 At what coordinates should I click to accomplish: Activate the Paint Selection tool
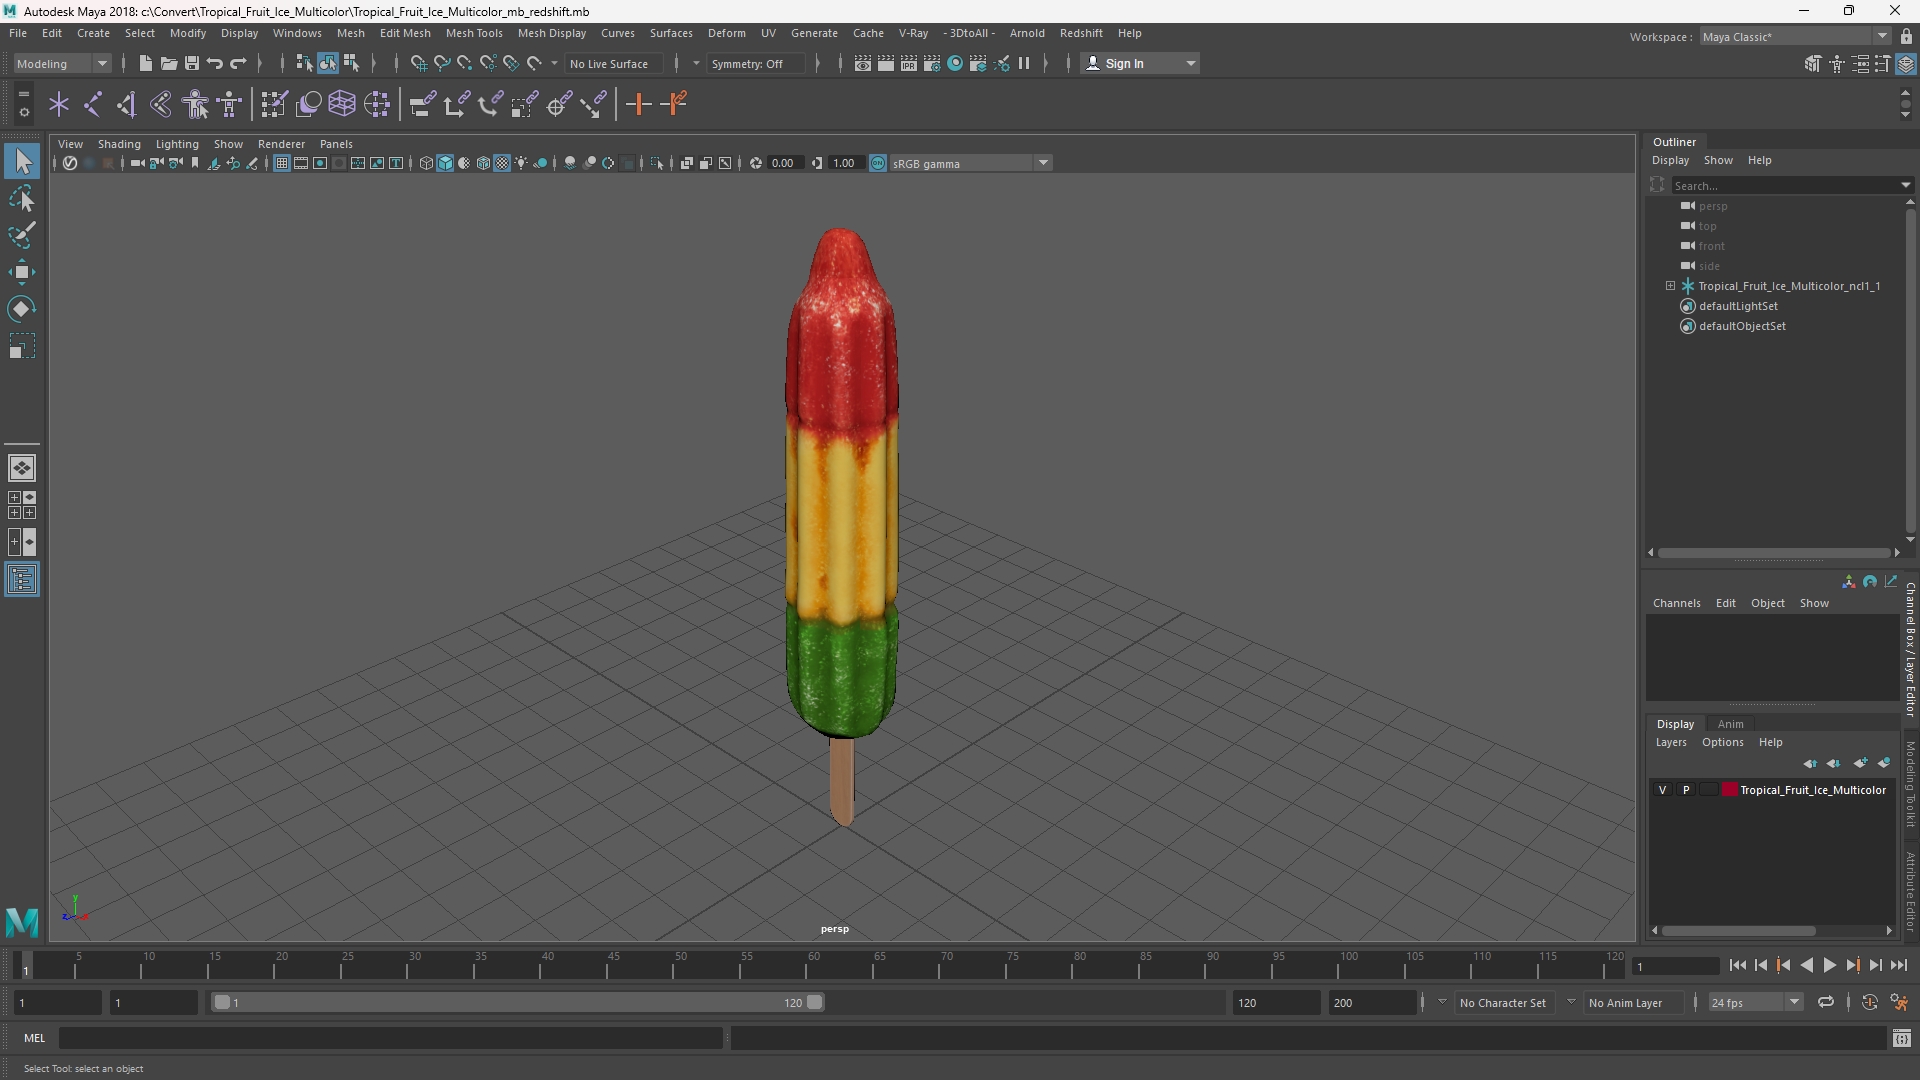22,236
